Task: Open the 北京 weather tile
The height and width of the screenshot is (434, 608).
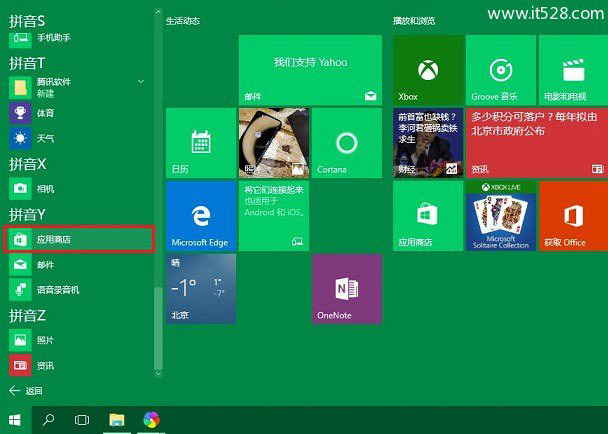Action: pyautogui.click(x=201, y=289)
